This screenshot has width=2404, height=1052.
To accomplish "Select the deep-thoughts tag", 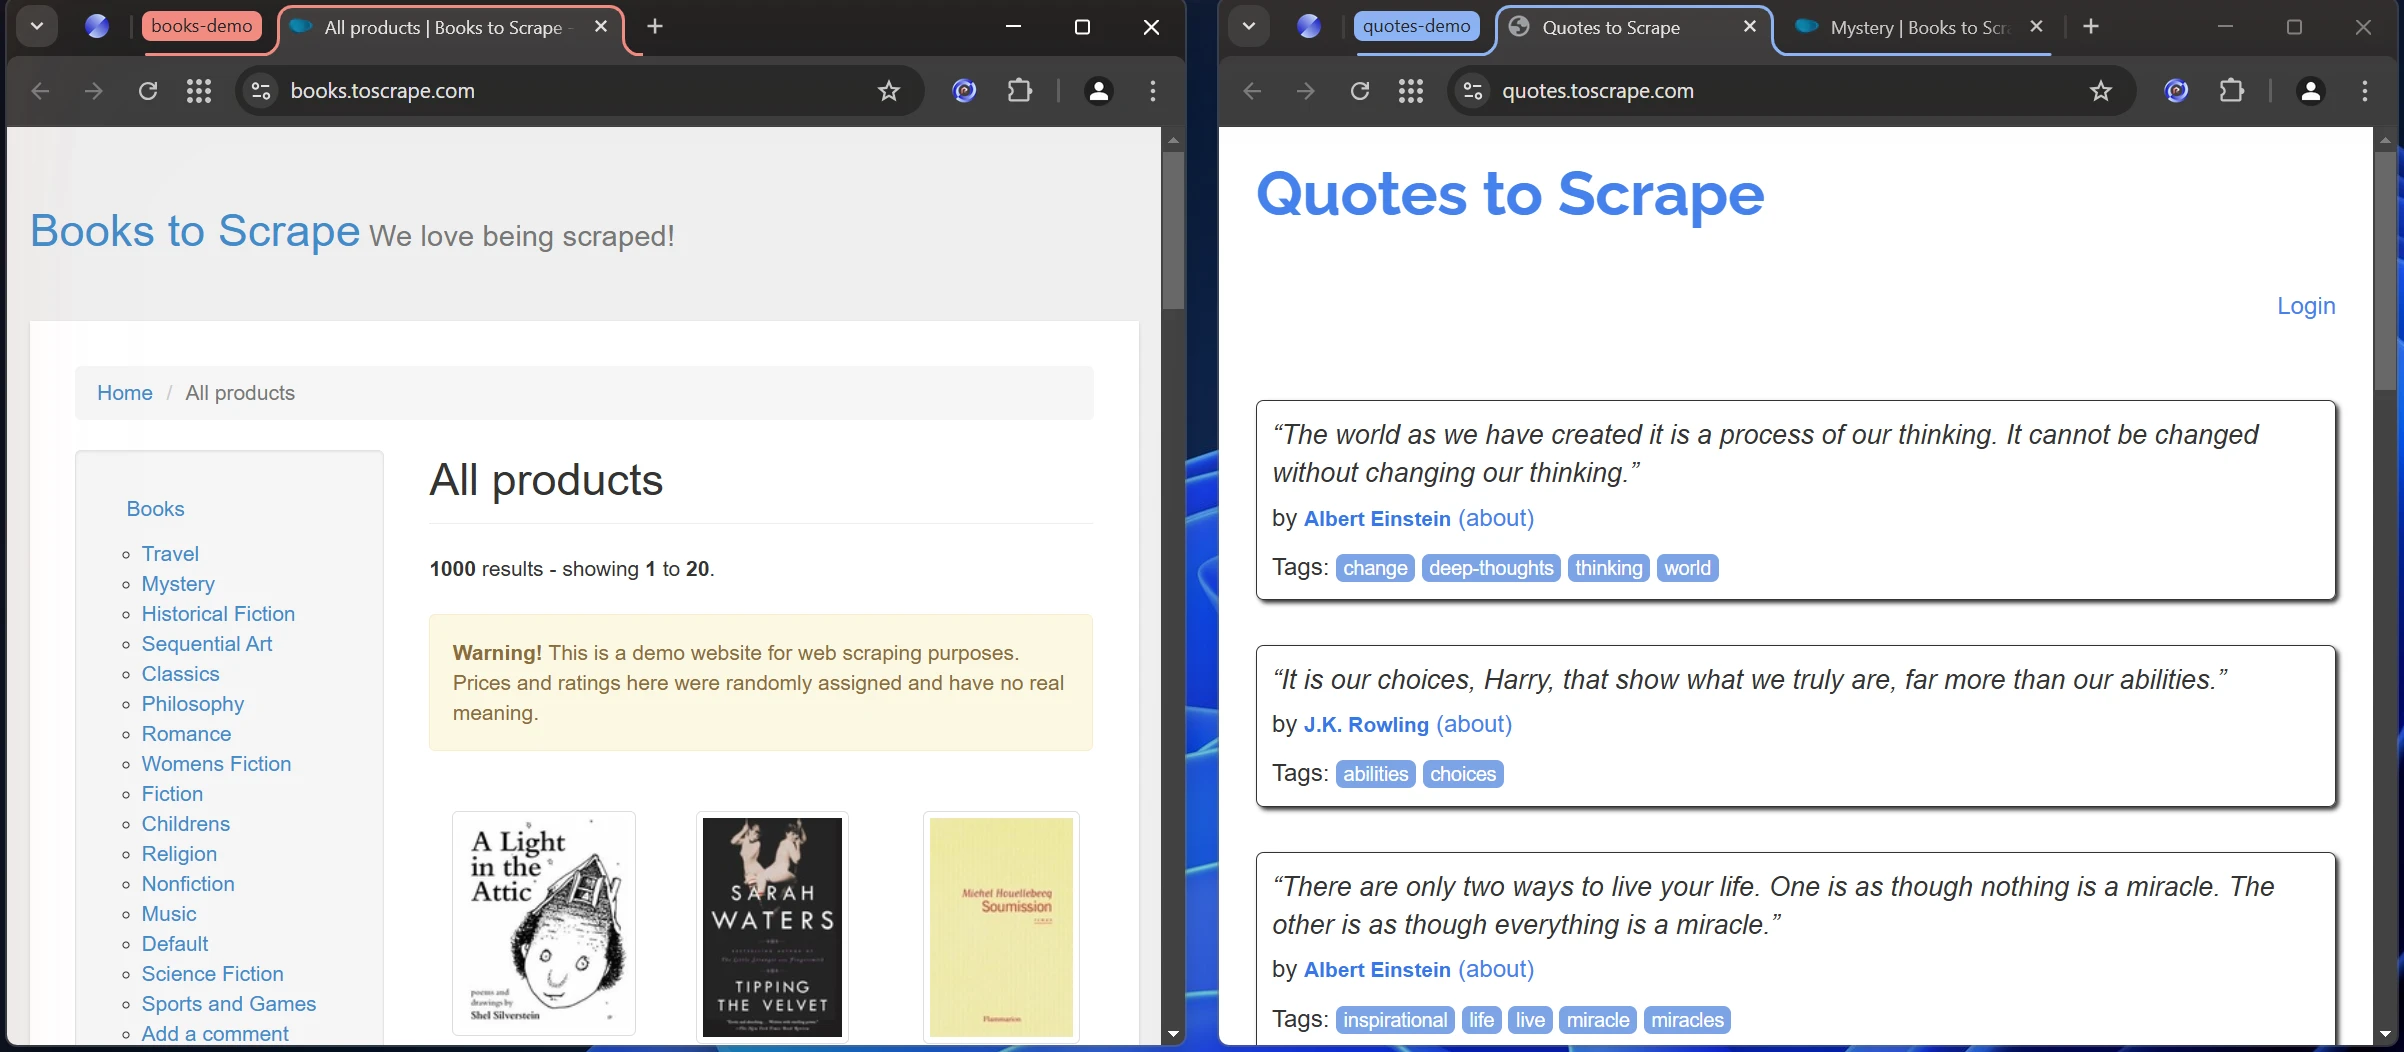I will tap(1491, 568).
